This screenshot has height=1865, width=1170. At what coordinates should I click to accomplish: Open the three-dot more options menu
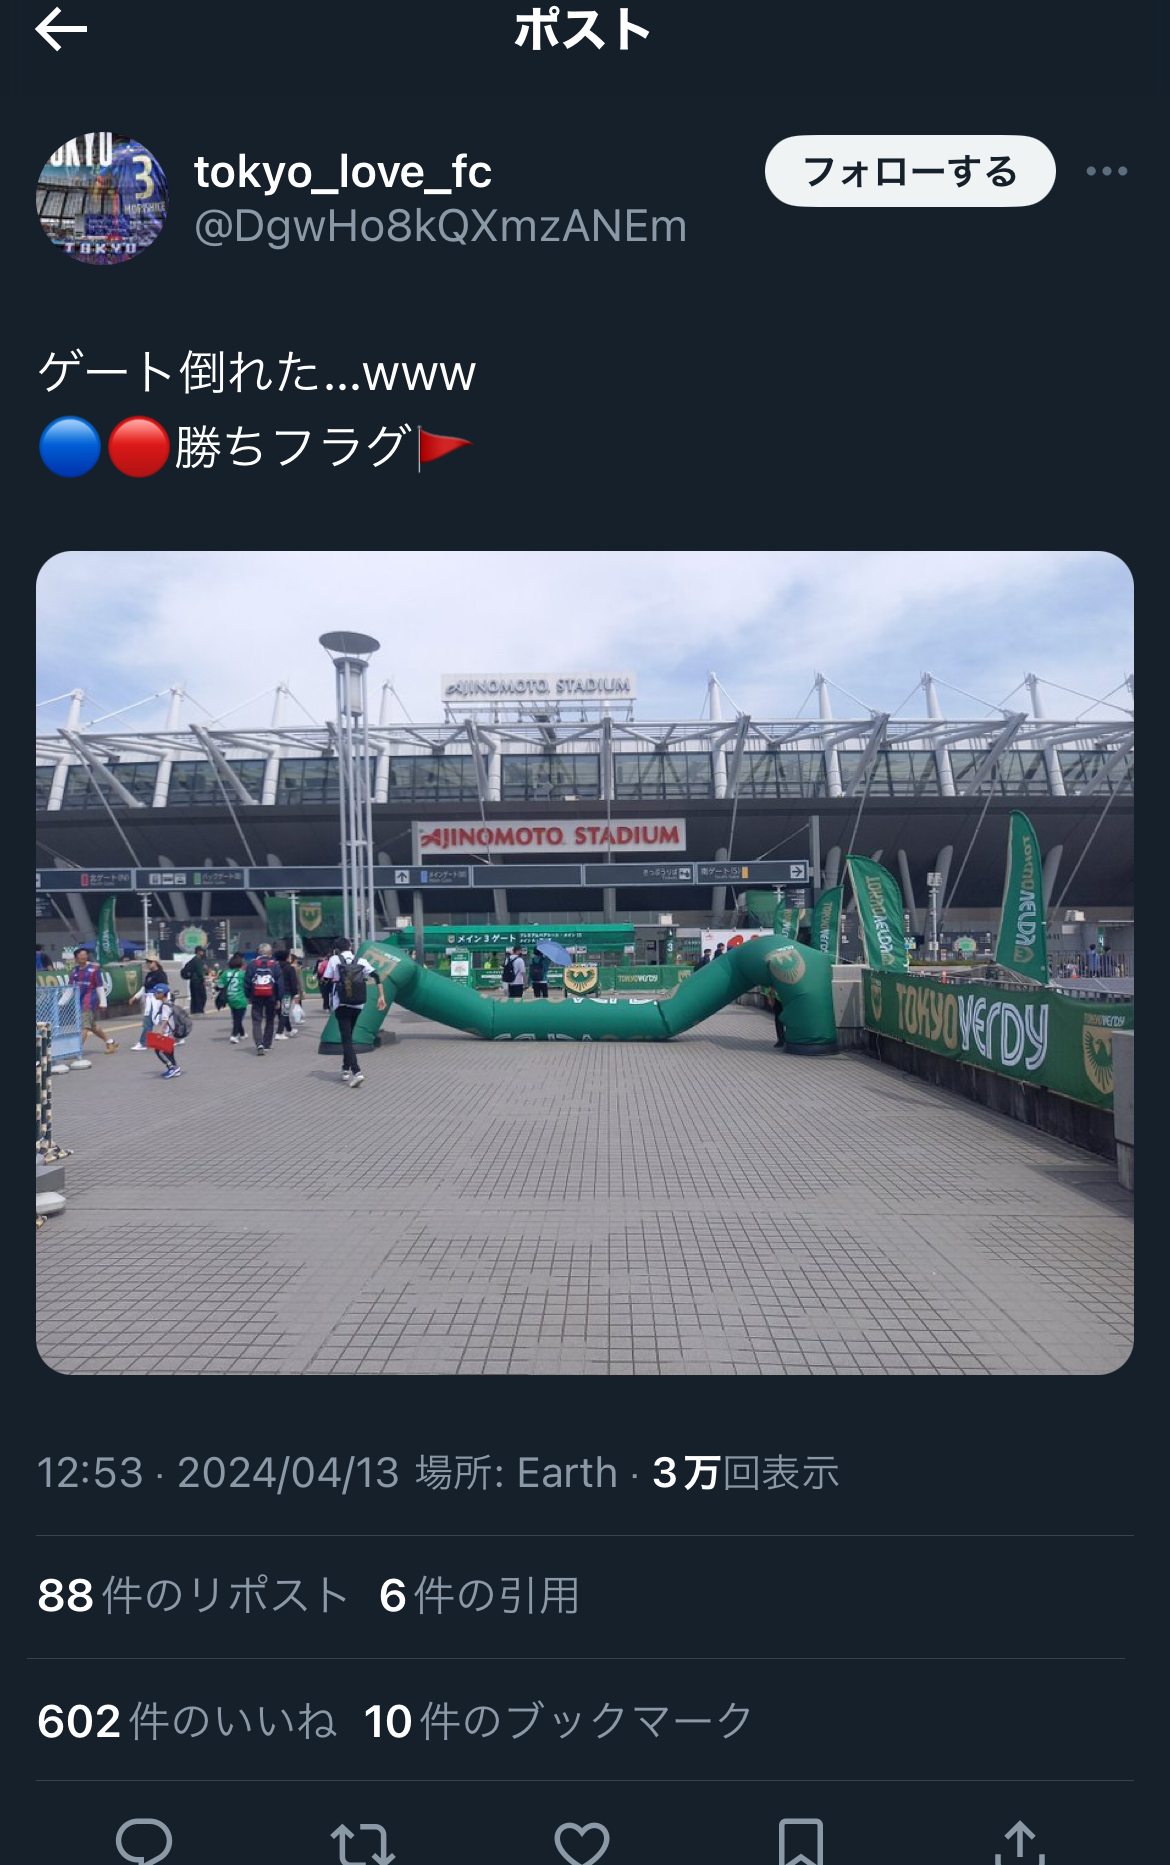point(1107,171)
